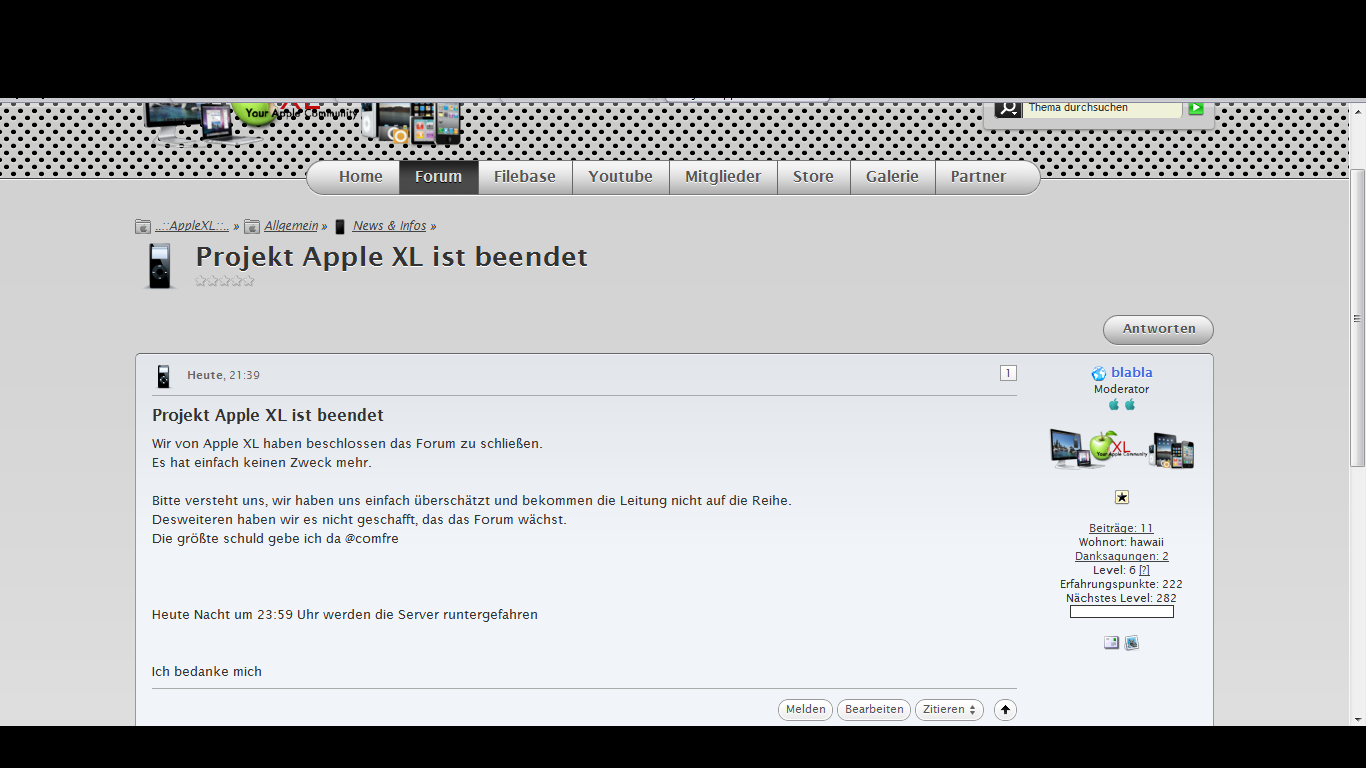
Task: Report the post with Melden
Action: pos(805,710)
